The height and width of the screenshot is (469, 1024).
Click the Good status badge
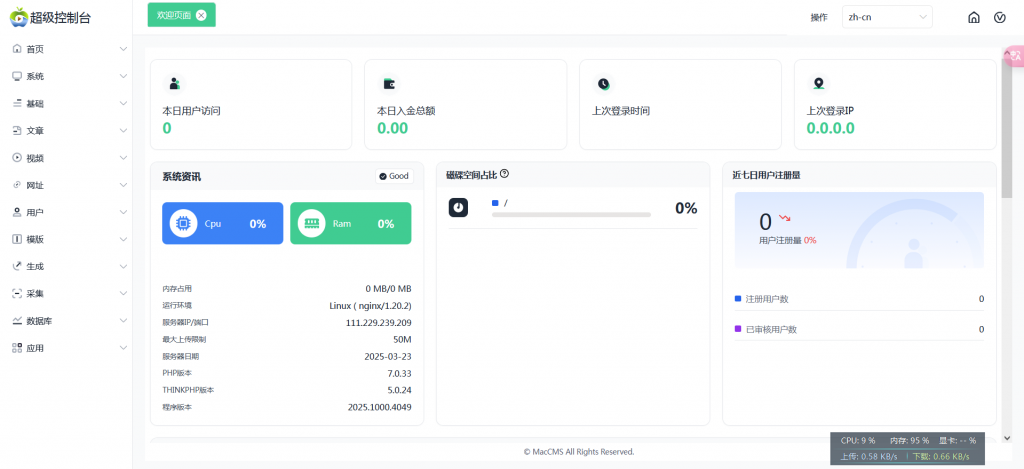394,176
